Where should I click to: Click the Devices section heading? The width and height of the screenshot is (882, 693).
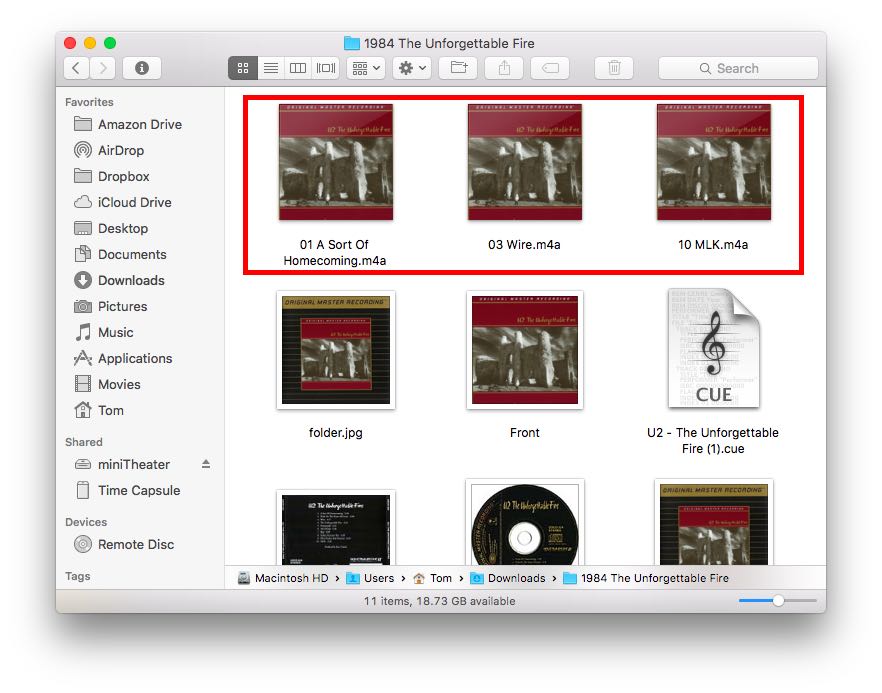[x=86, y=522]
